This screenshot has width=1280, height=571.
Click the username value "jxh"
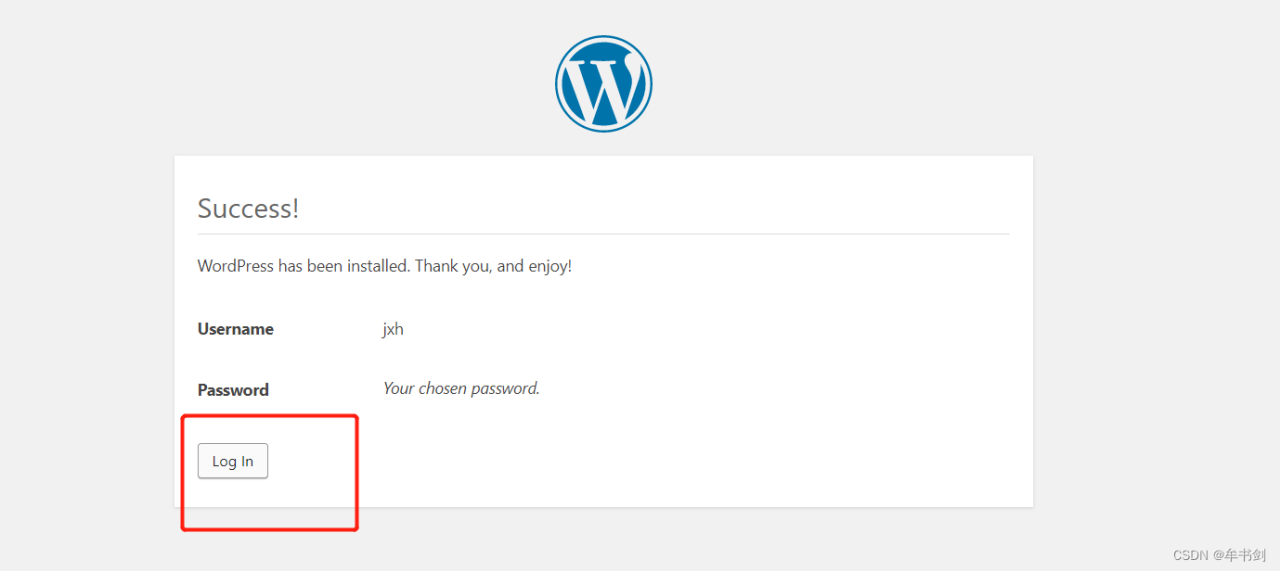pos(393,329)
